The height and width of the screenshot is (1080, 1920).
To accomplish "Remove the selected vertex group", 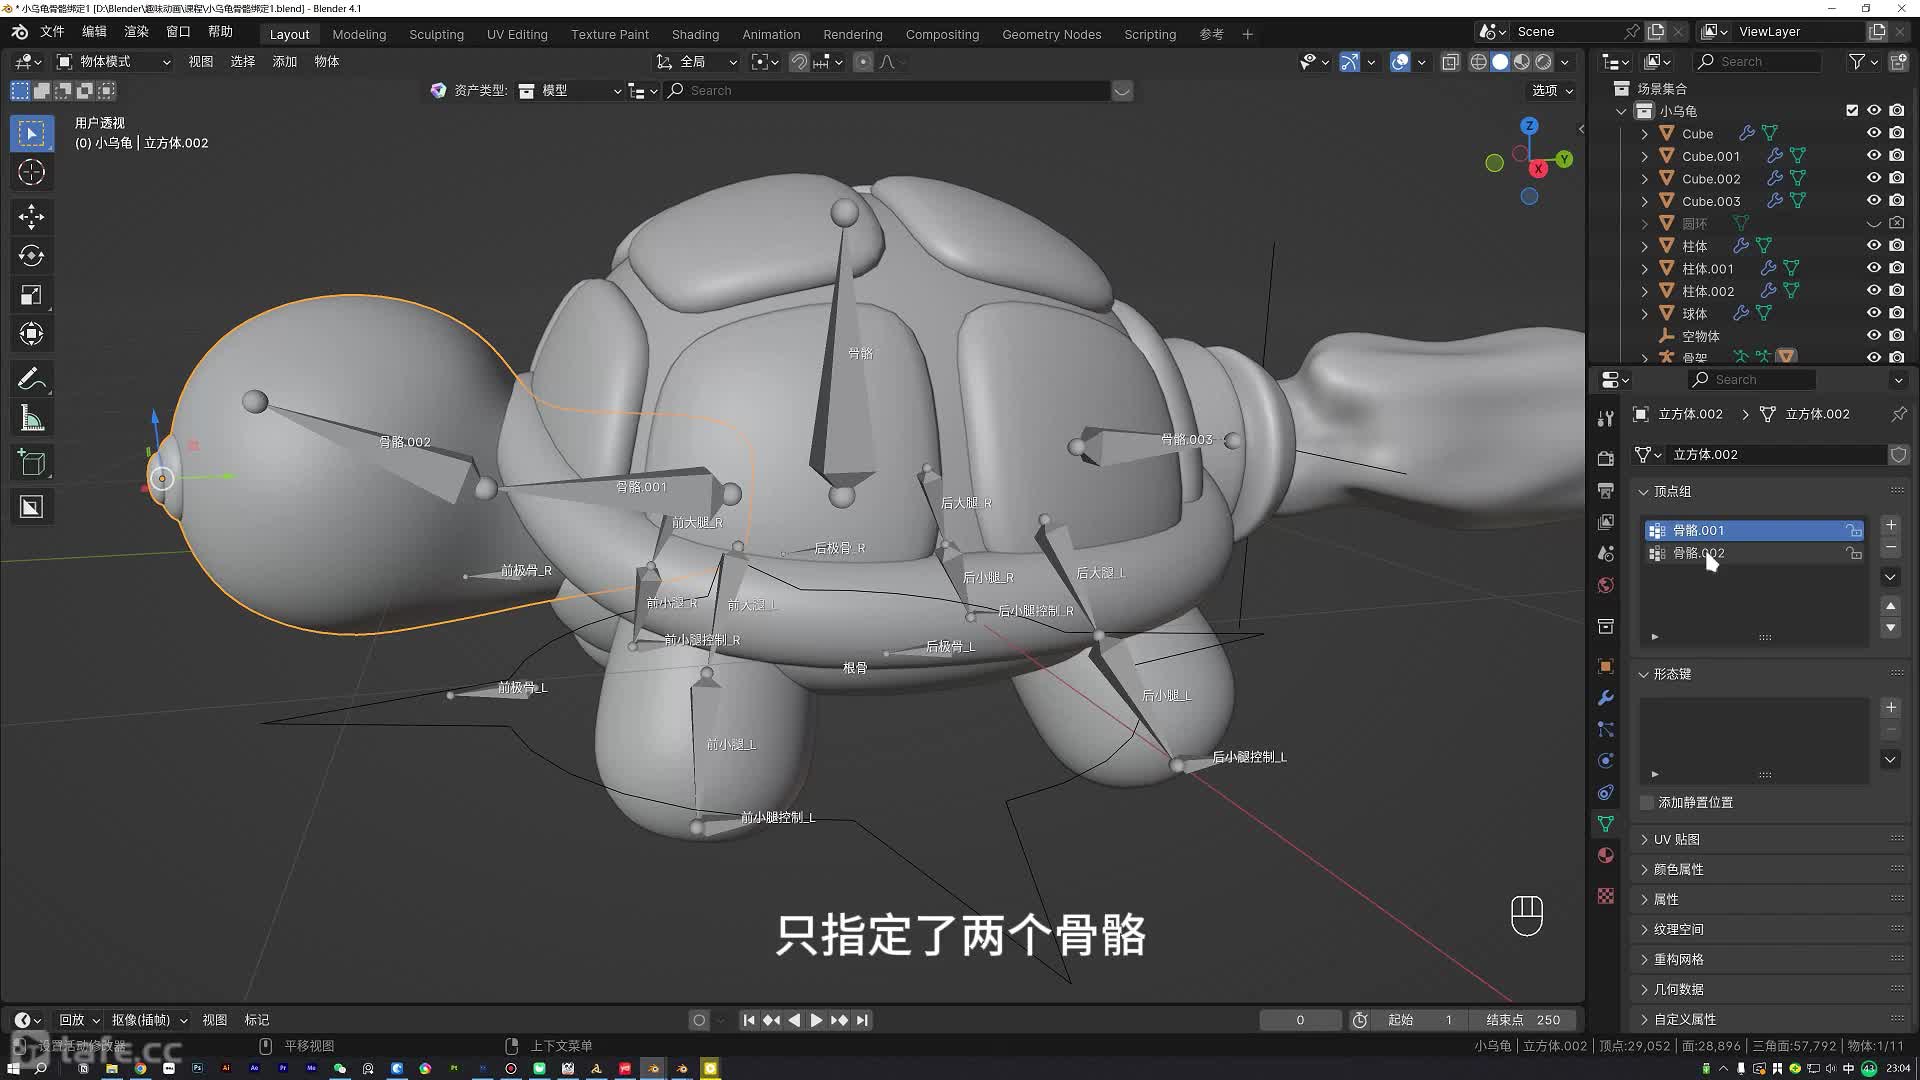I will [1890, 548].
